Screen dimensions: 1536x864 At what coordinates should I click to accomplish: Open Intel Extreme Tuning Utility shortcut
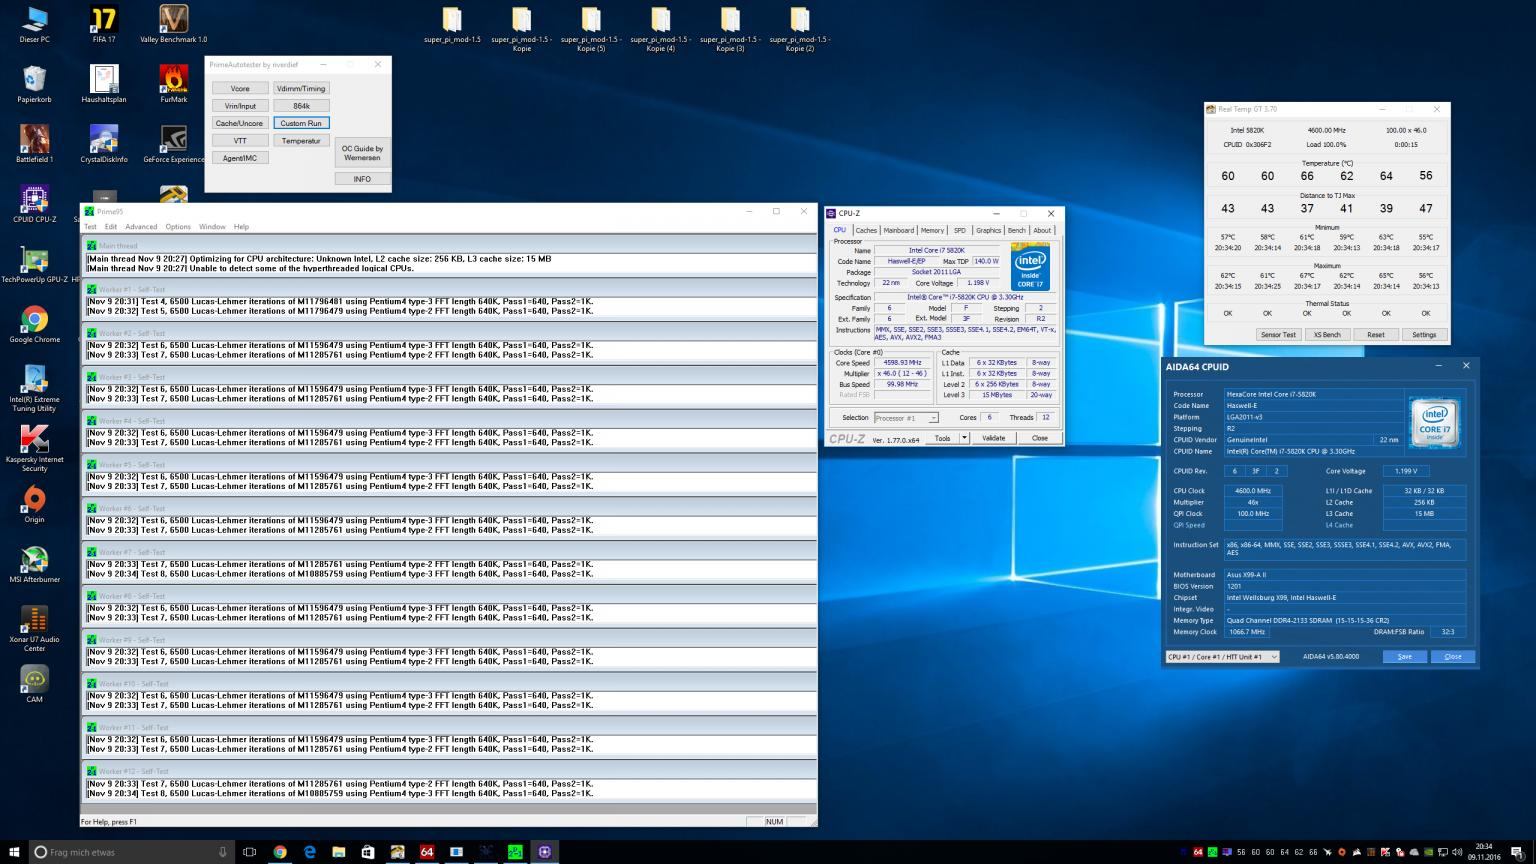pos(34,388)
